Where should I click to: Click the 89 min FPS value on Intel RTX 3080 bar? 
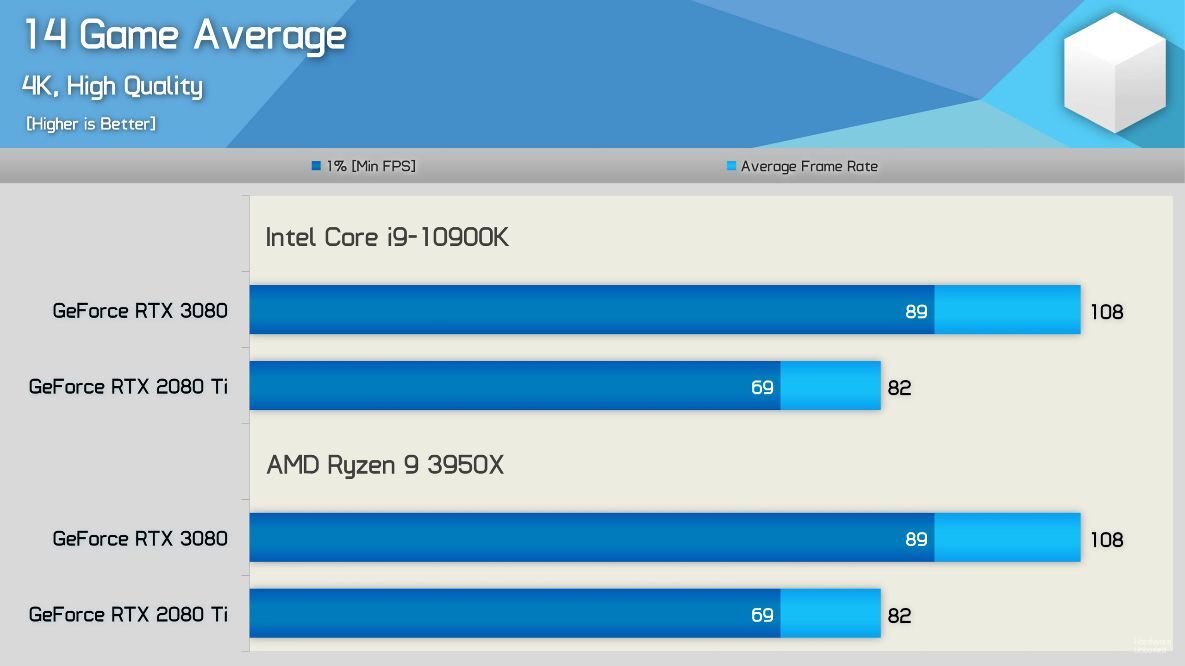tap(916, 311)
